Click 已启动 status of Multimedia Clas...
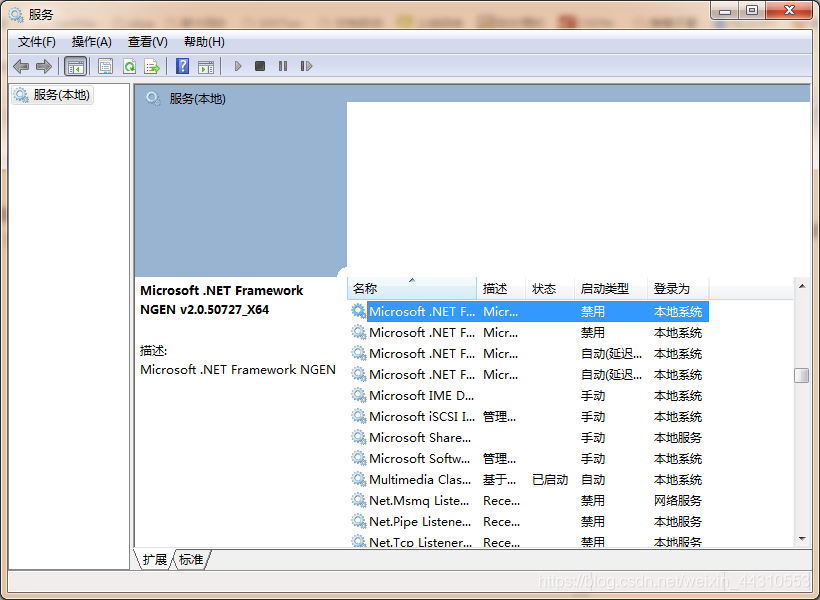Image resolution: width=820 pixels, height=600 pixels. click(x=550, y=480)
